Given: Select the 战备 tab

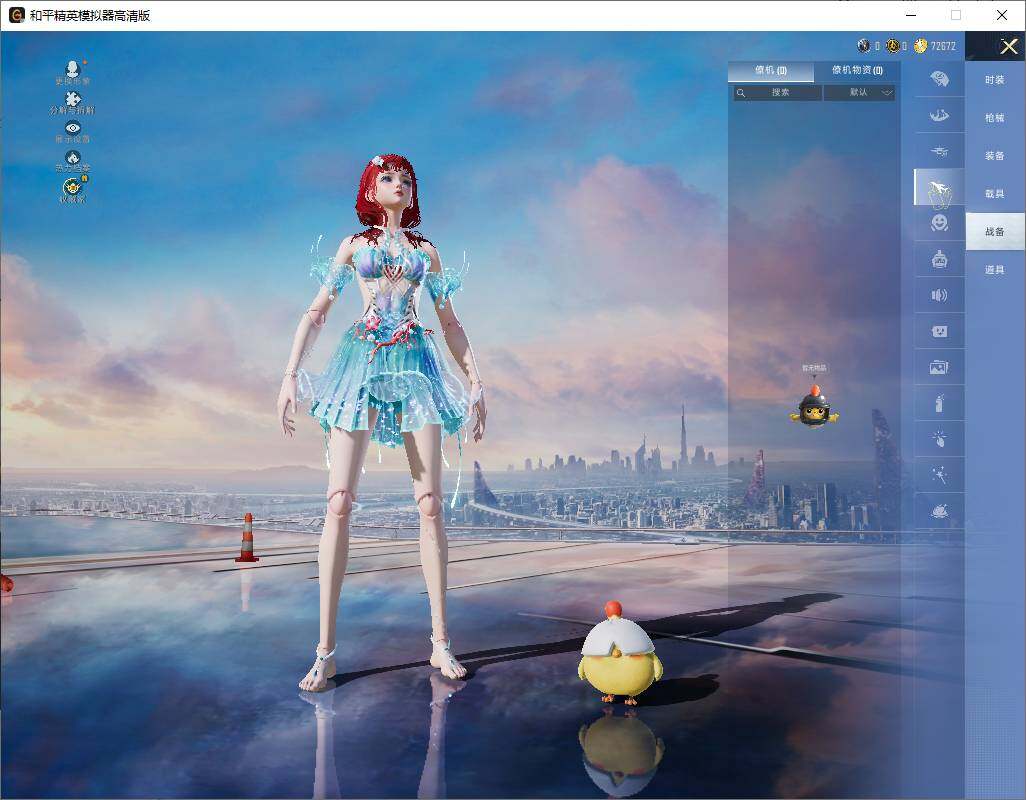Looking at the screenshot, I should 995,232.
